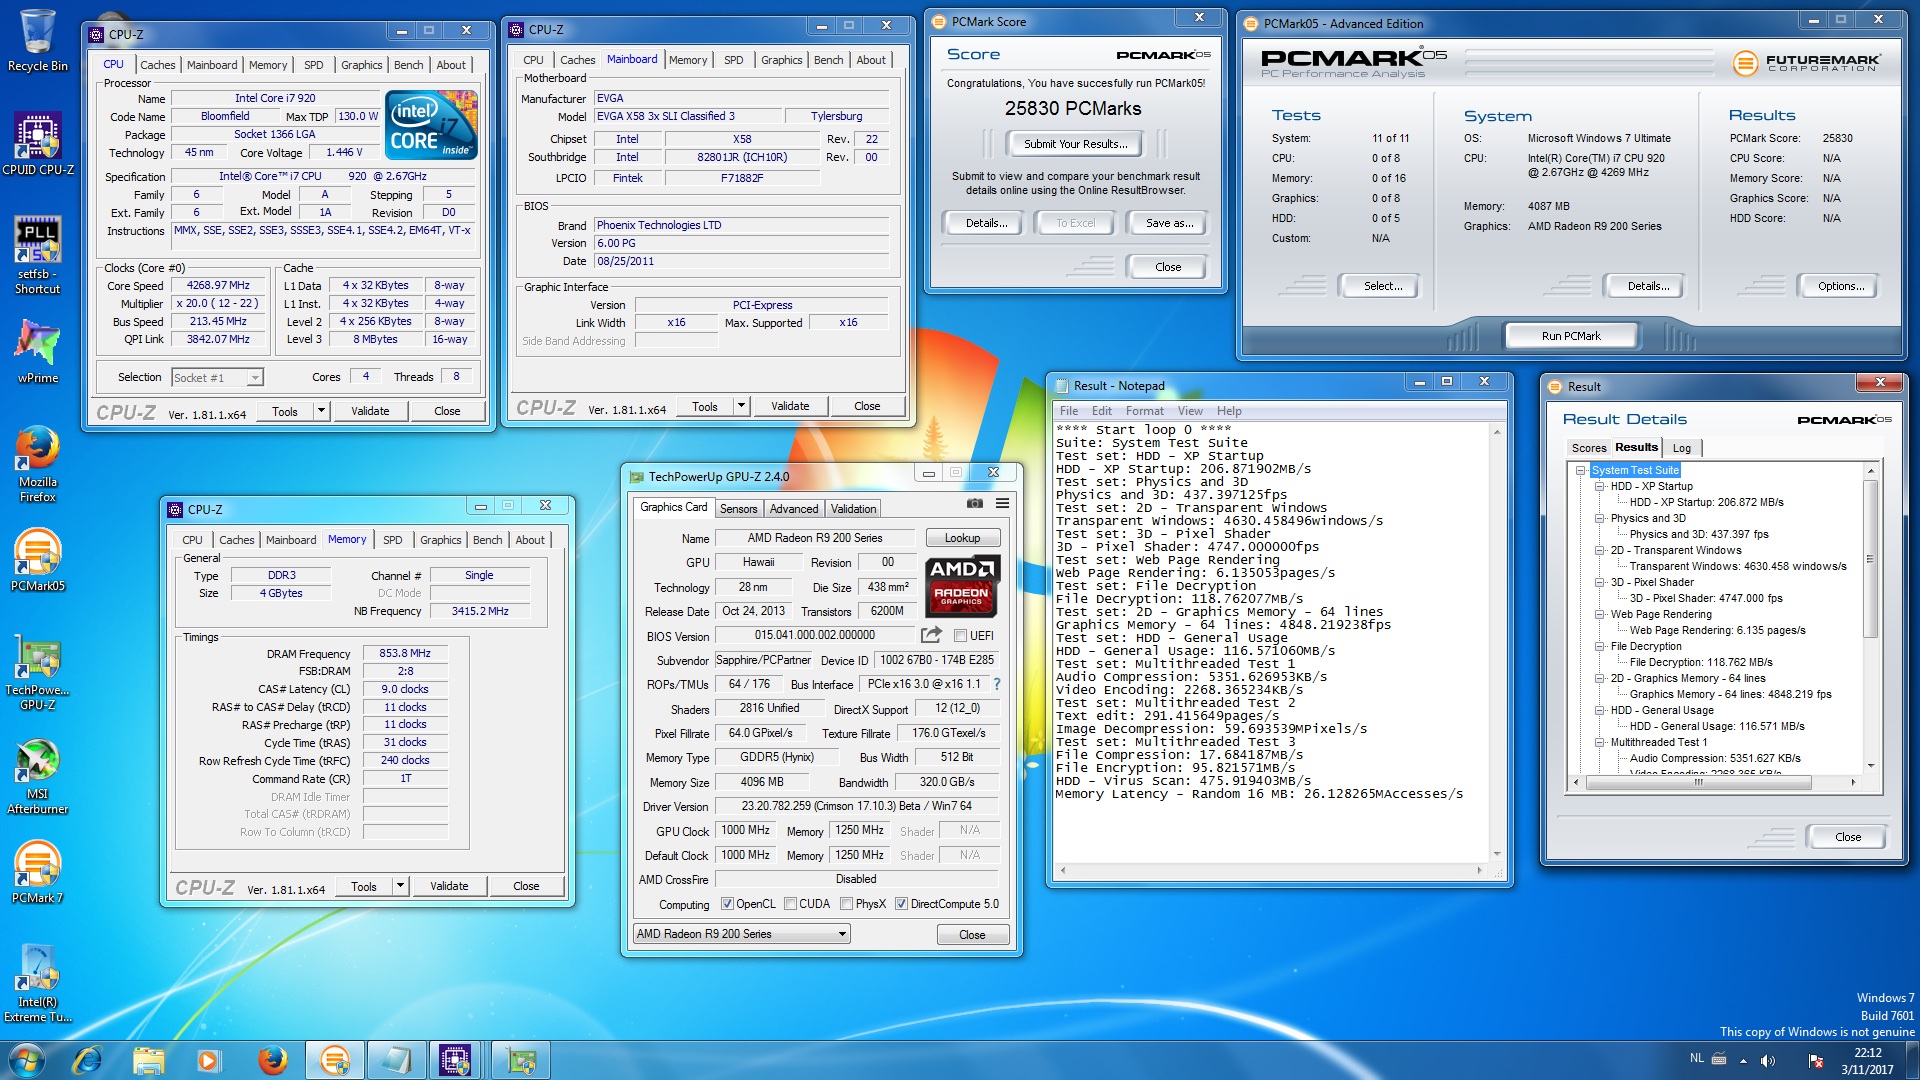1920x1080 pixels.
Task: Open the CPUID CPU-Z desktop shortcut
Action: pos(38,144)
